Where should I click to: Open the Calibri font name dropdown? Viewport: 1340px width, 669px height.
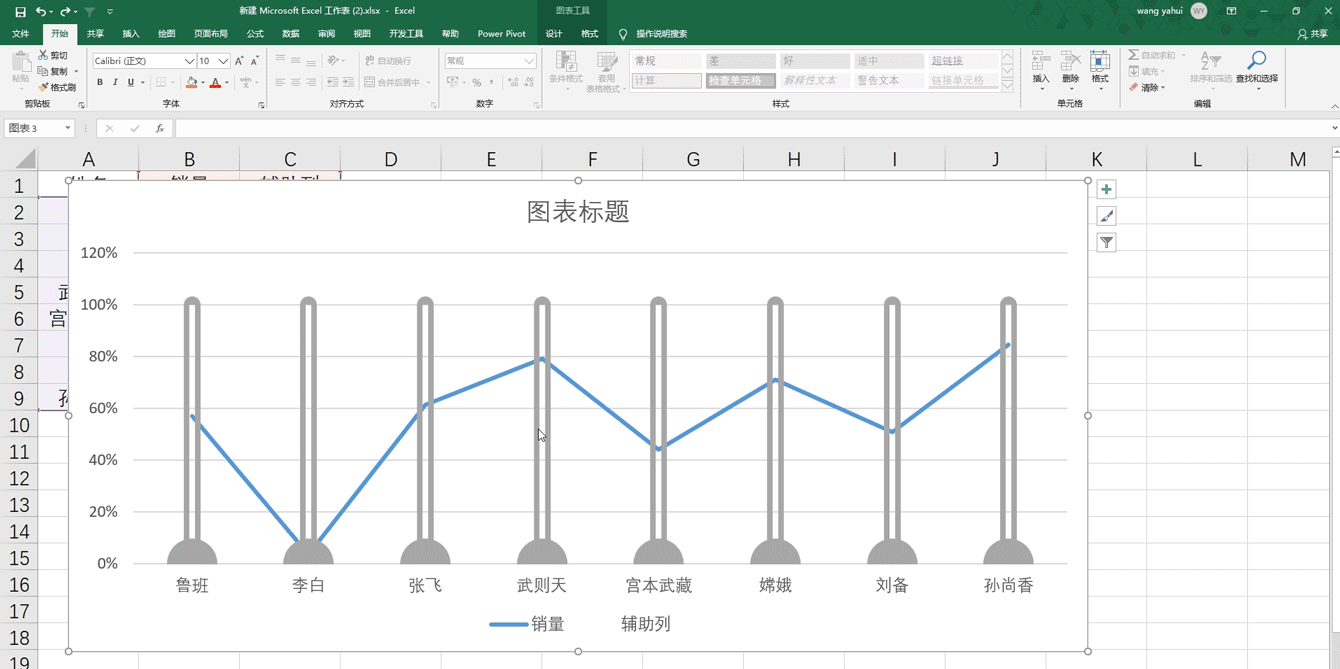(x=189, y=61)
